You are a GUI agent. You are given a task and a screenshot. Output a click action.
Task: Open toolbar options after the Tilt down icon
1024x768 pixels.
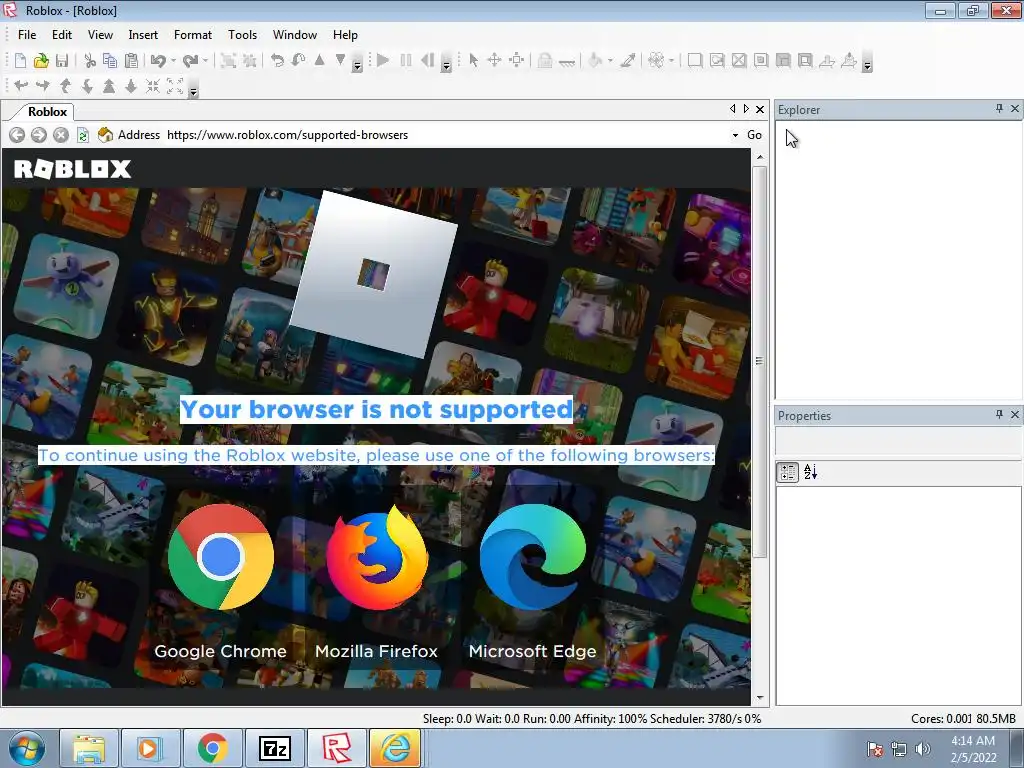357,65
